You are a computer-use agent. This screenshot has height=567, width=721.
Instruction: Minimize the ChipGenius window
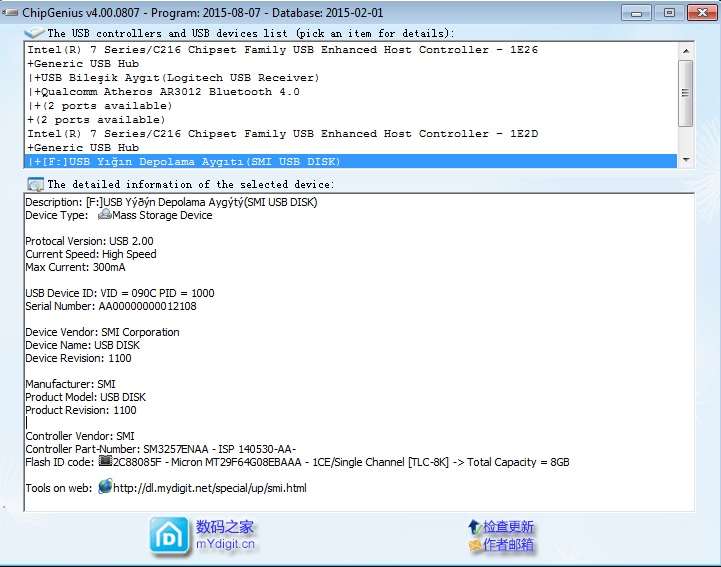click(x=636, y=12)
